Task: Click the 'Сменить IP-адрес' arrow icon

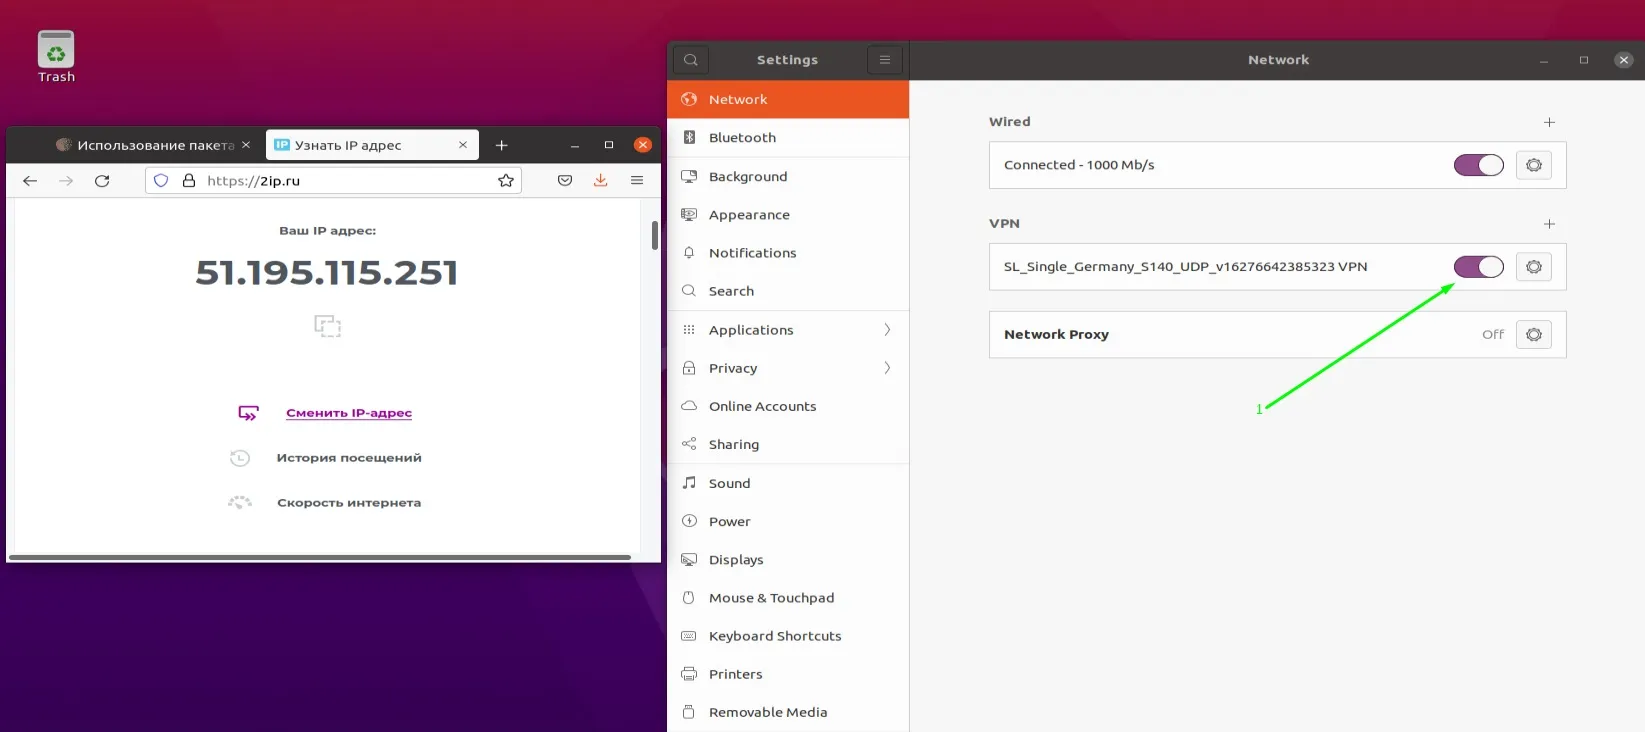Action: [248, 413]
